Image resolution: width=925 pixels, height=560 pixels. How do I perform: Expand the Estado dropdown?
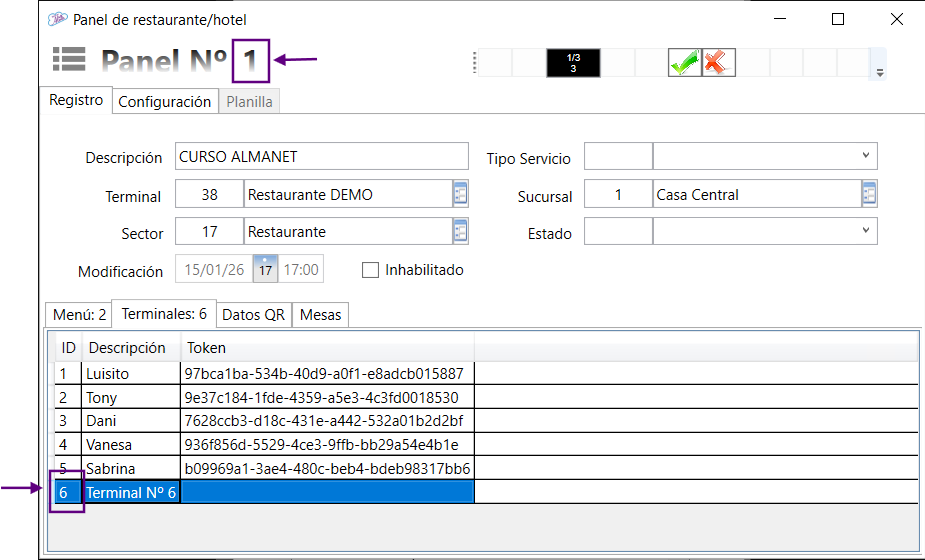tap(864, 232)
